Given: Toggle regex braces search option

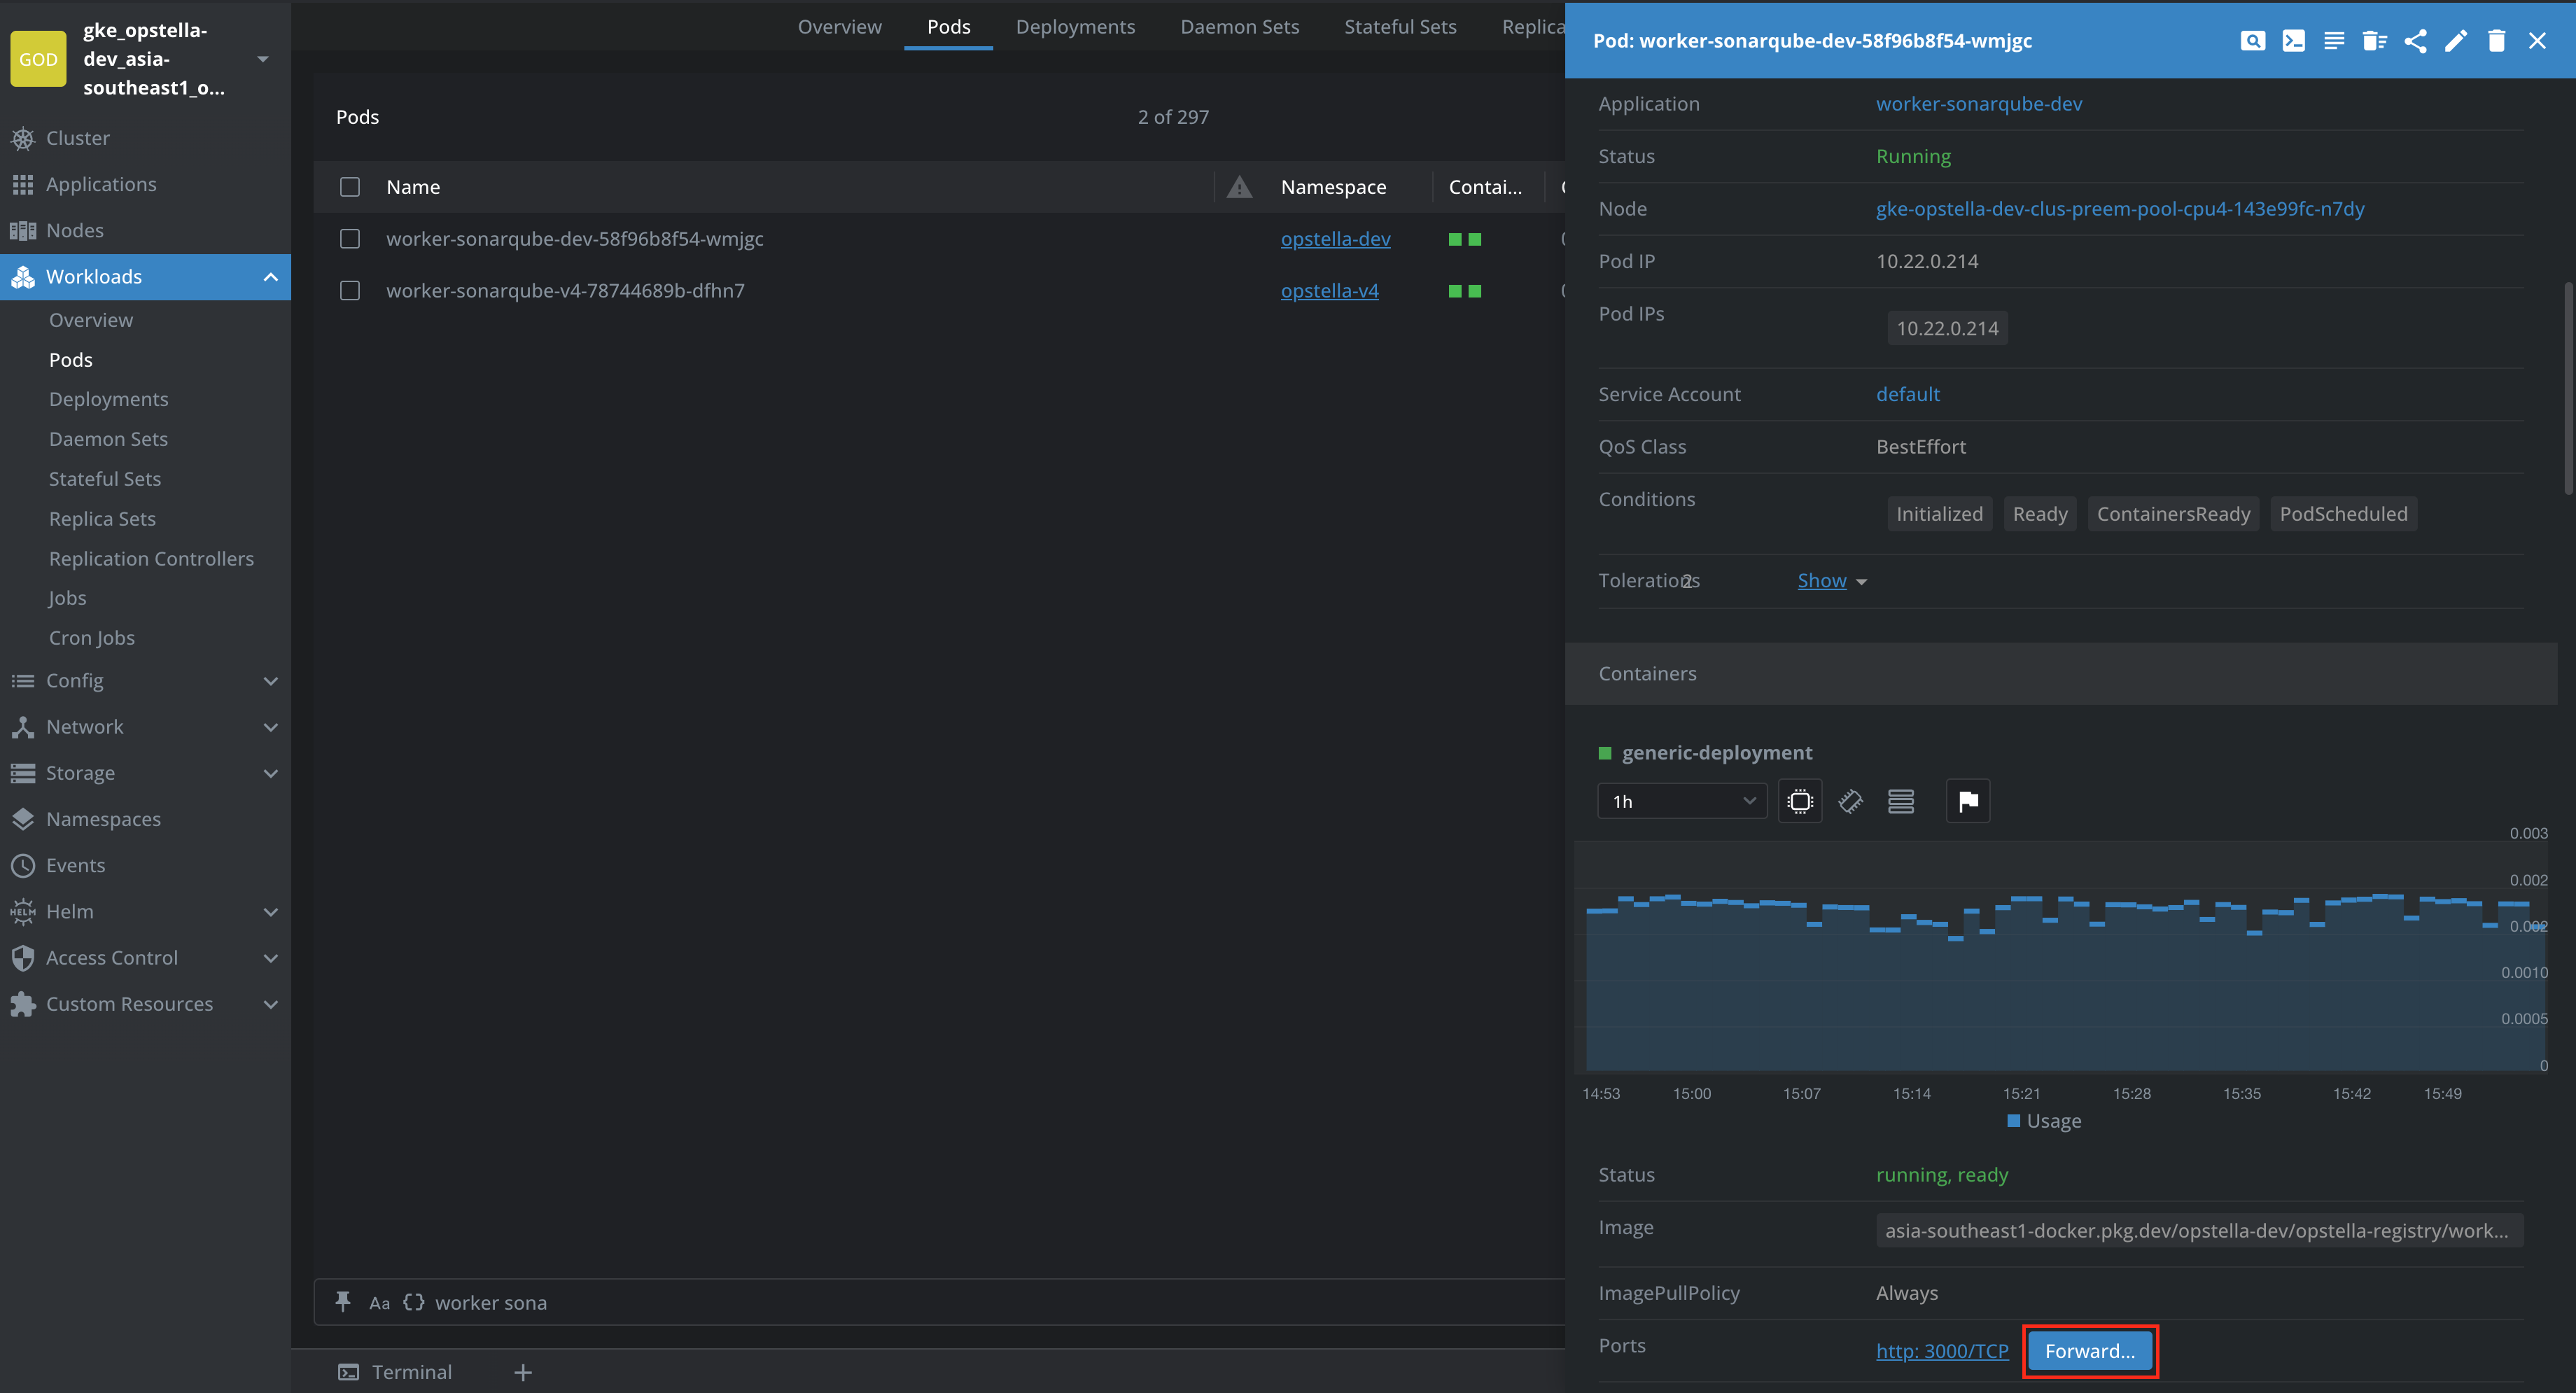Looking at the screenshot, I should pos(413,1302).
